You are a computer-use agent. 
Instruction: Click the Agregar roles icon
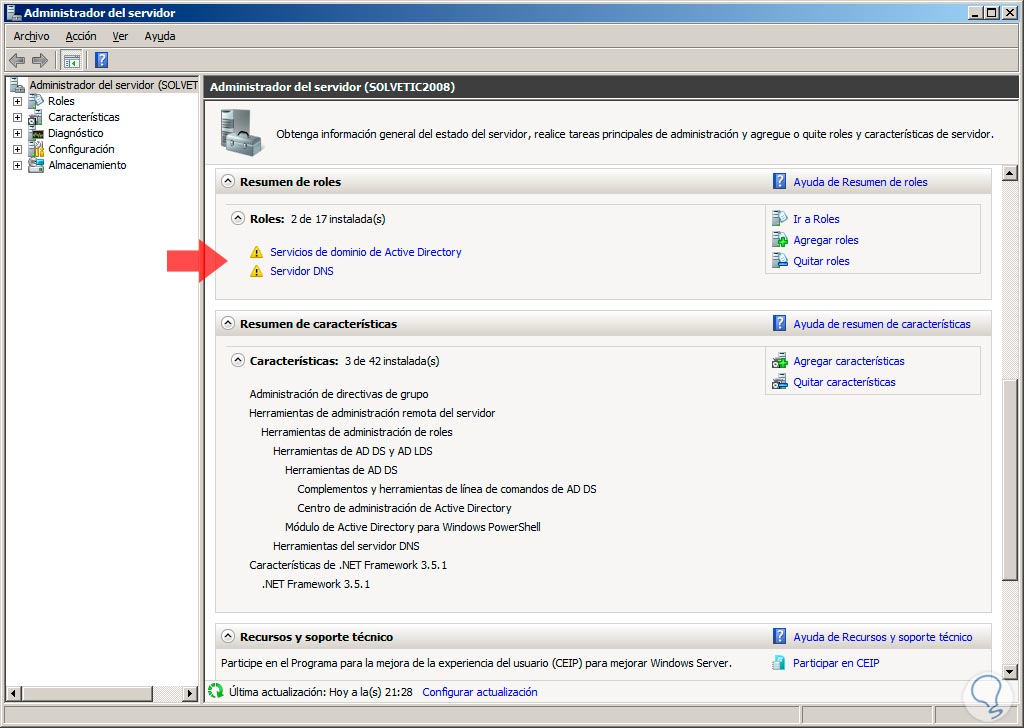tap(780, 240)
